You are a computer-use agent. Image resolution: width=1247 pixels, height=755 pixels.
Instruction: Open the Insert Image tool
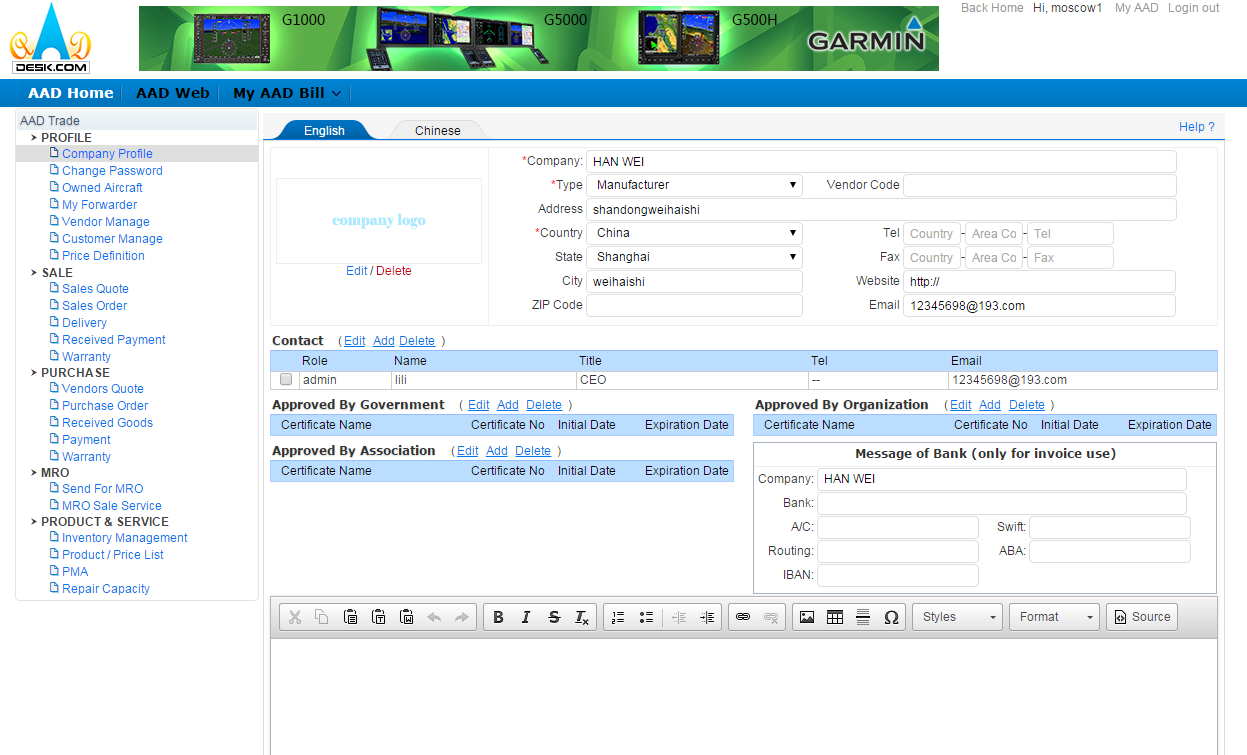(807, 617)
